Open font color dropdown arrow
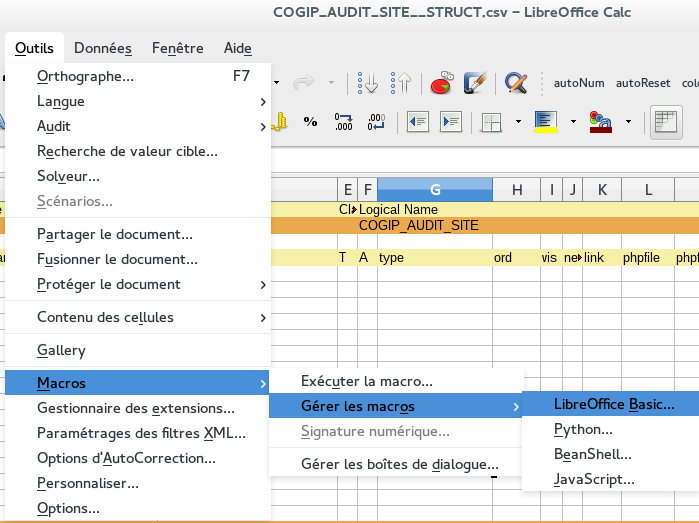699x523 pixels. tap(628, 121)
